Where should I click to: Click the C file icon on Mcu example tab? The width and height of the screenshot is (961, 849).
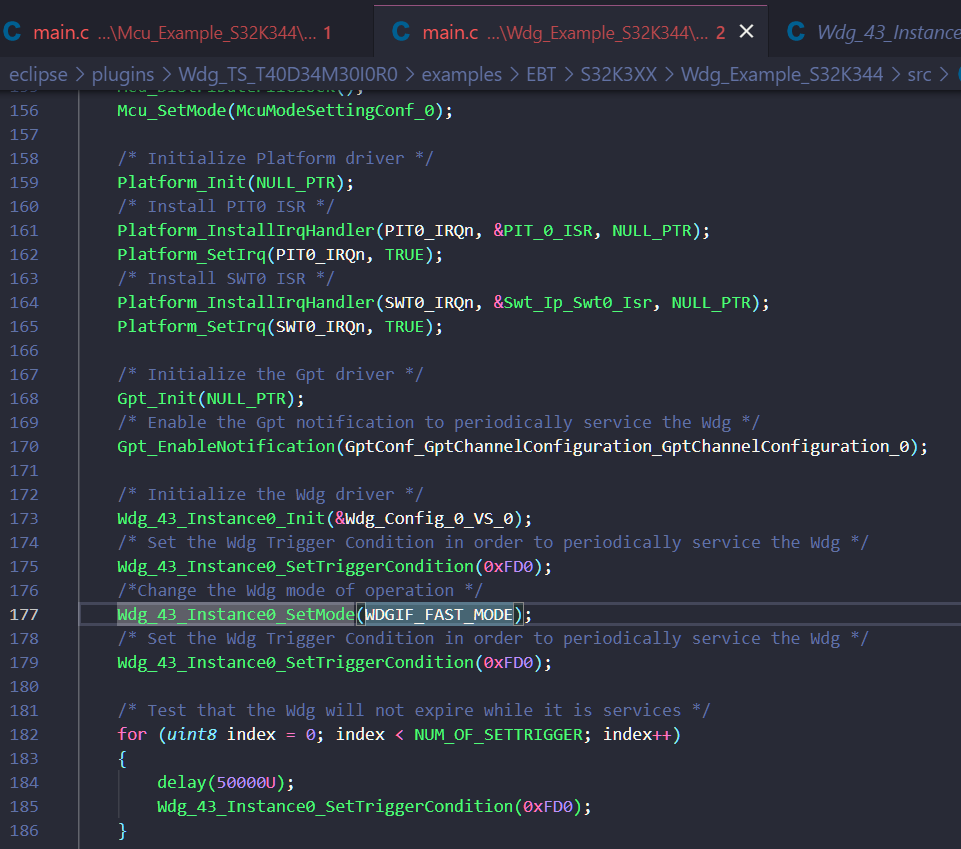click(x=13, y=31)
